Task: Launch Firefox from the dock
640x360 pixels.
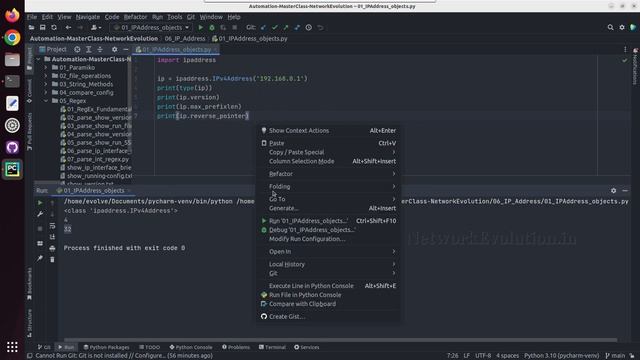Action: [12, 16]
